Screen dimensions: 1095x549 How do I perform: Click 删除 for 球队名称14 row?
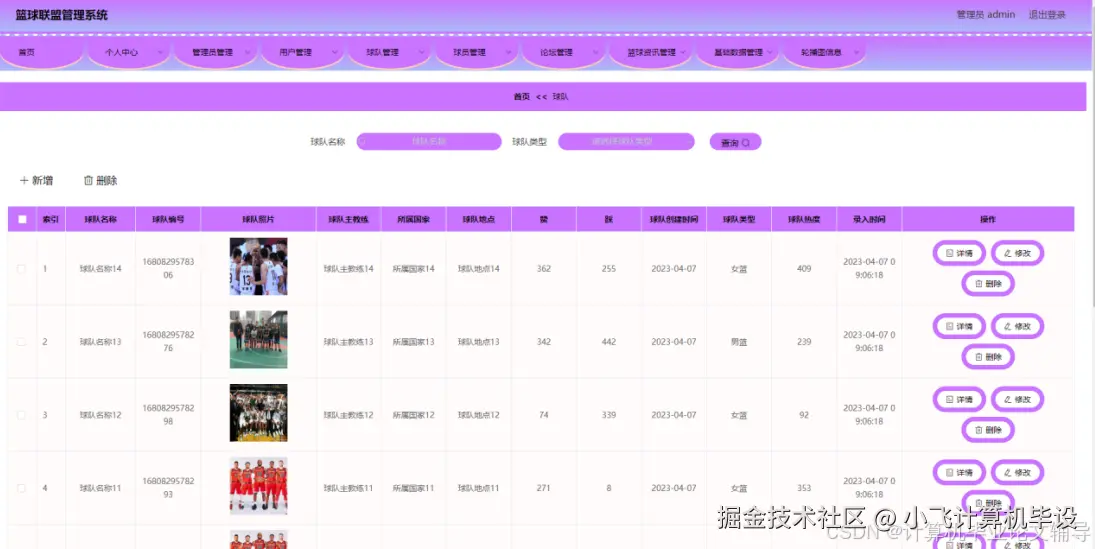988,284
